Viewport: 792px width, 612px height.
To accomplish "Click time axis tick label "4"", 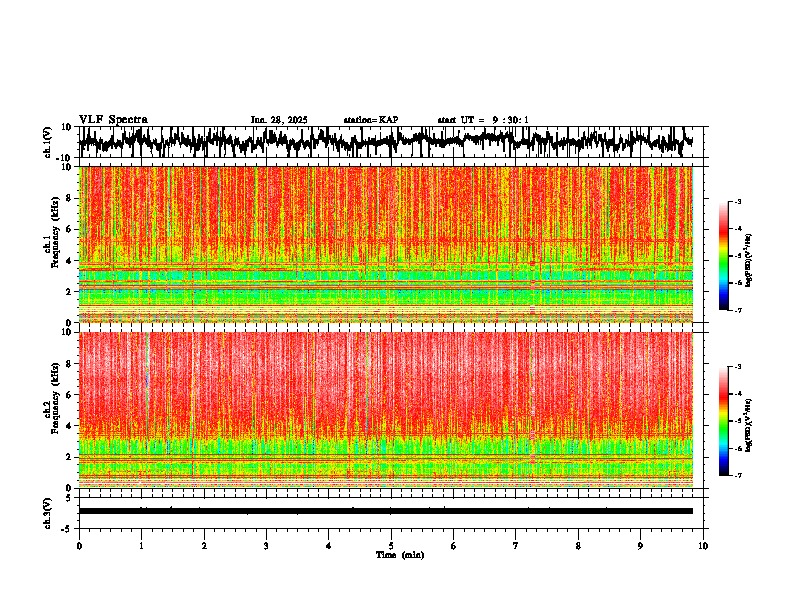I will [x=329, y=546].
